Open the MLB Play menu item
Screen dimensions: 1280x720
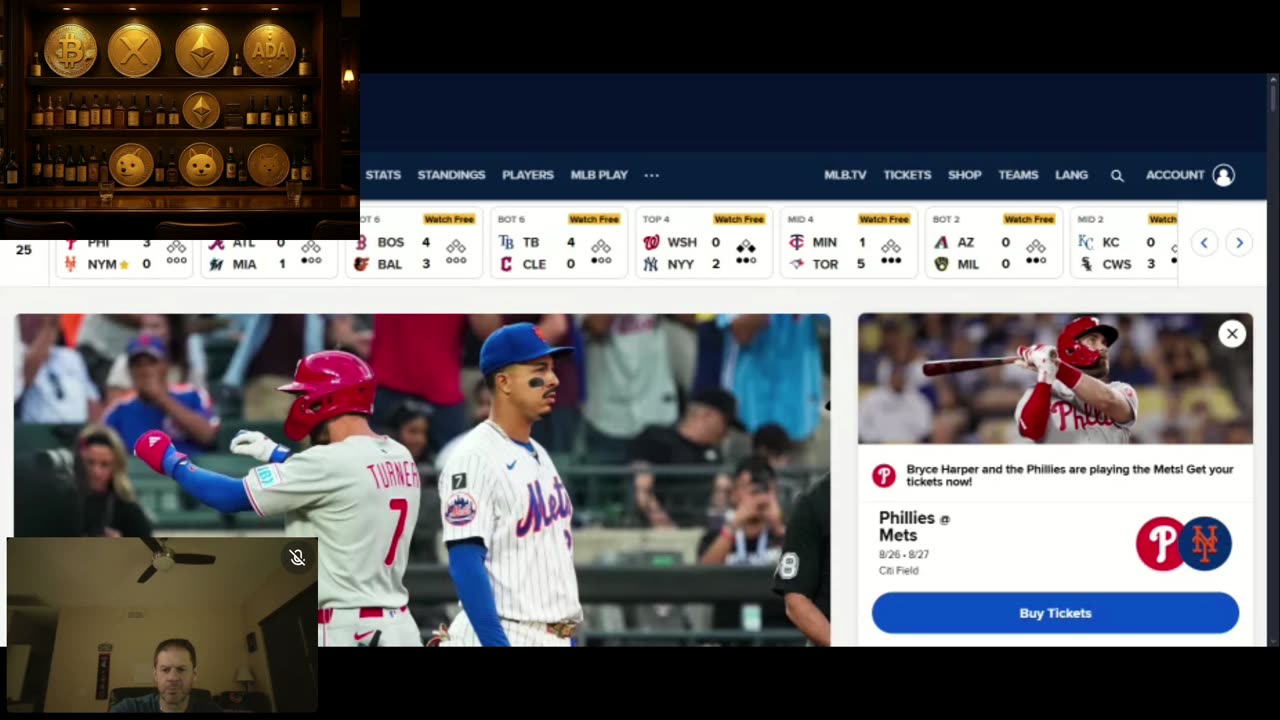[x=599, y=175]
